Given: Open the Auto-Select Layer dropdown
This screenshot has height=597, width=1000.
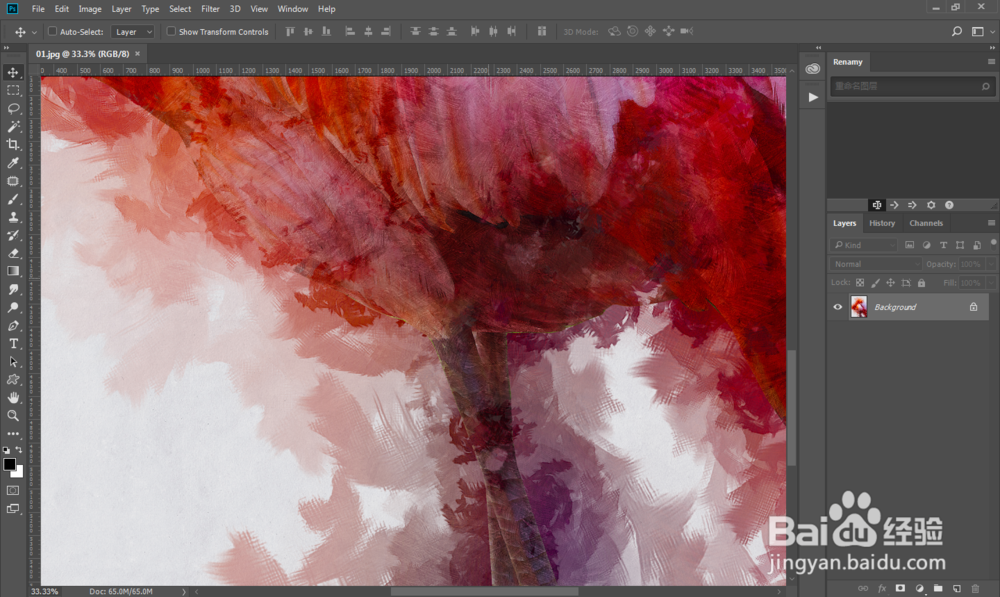Looking at the screenshot, I should (133, 31).
